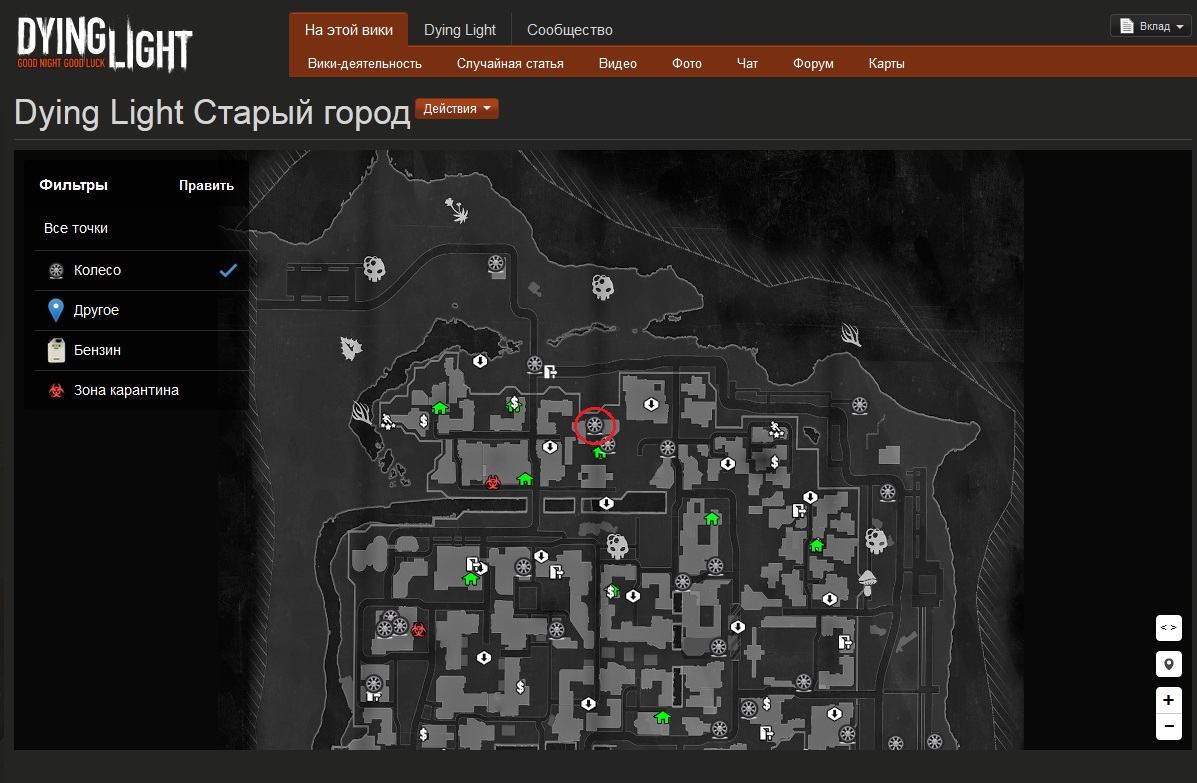The height and width of the screenshot is (783, 1197).
Task: Click the skull marker beside the parking lot
Action: coord(374,268)
